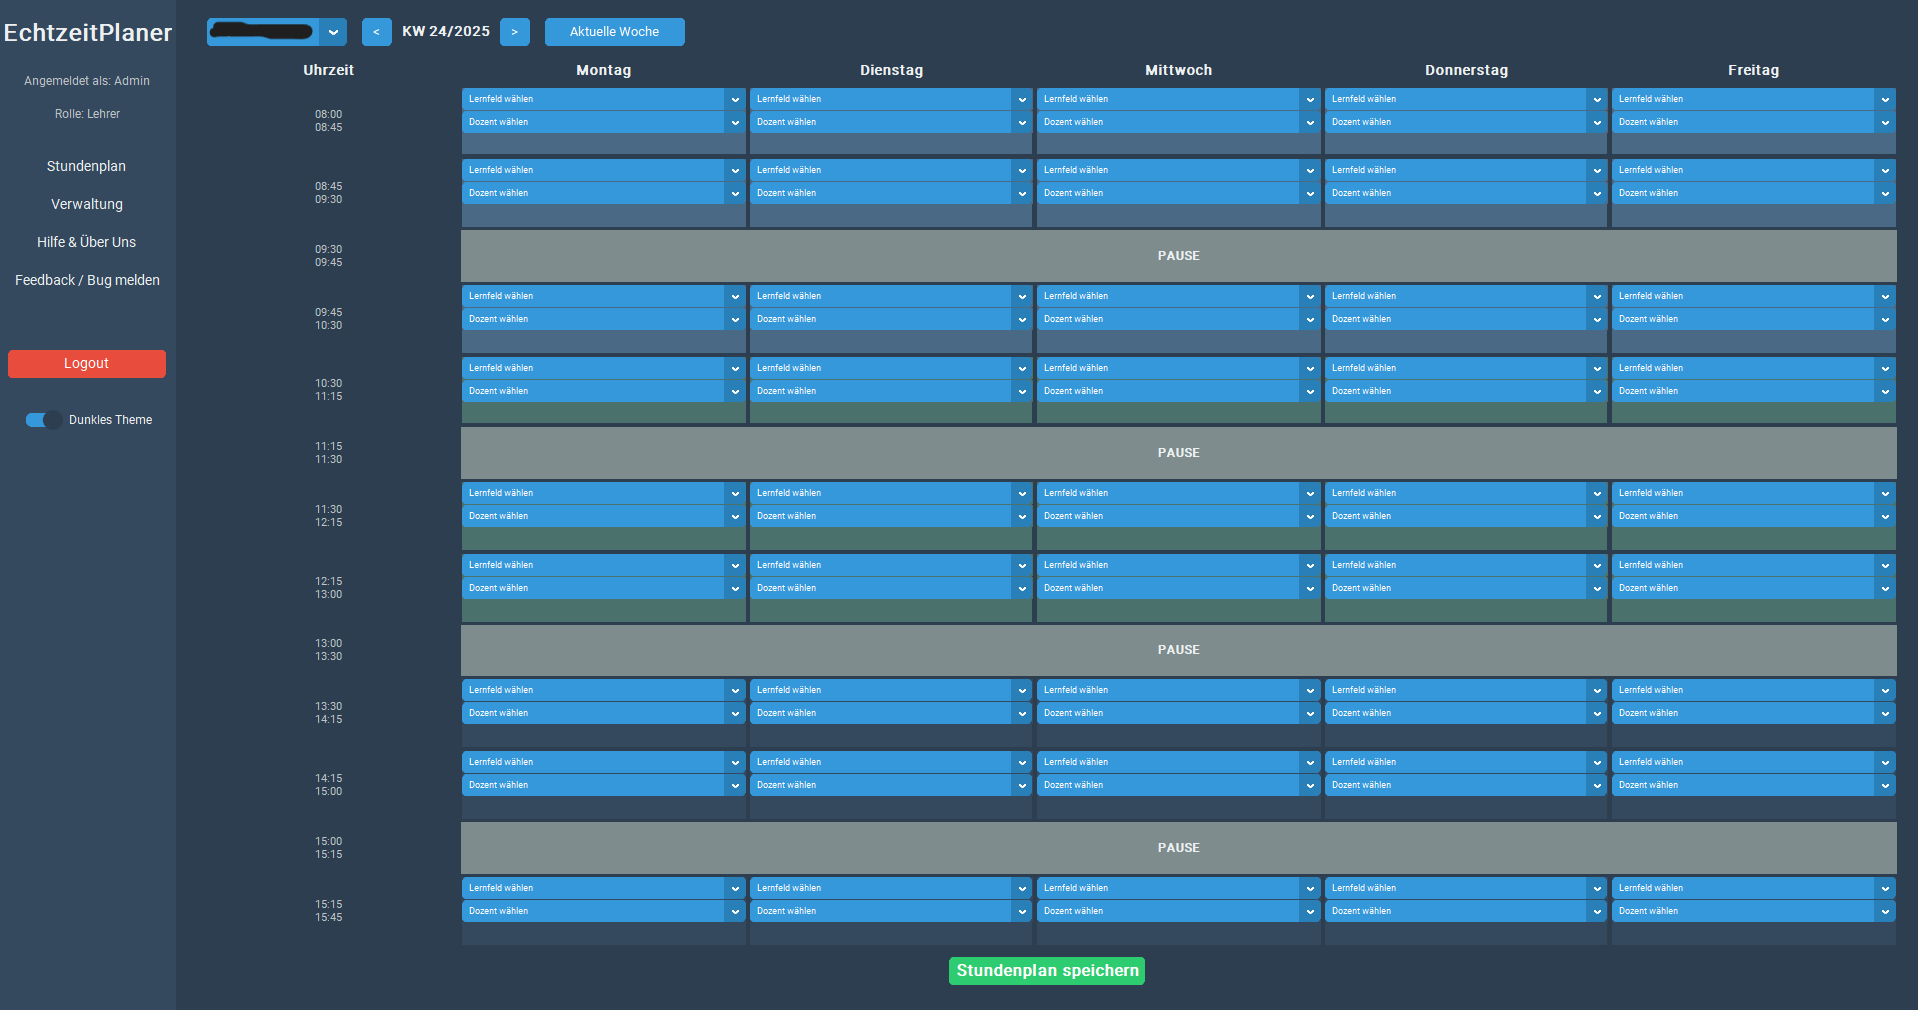
Task: Open Montag 14:15 Dozent wählen dropdown
Action: pos(603,785)
